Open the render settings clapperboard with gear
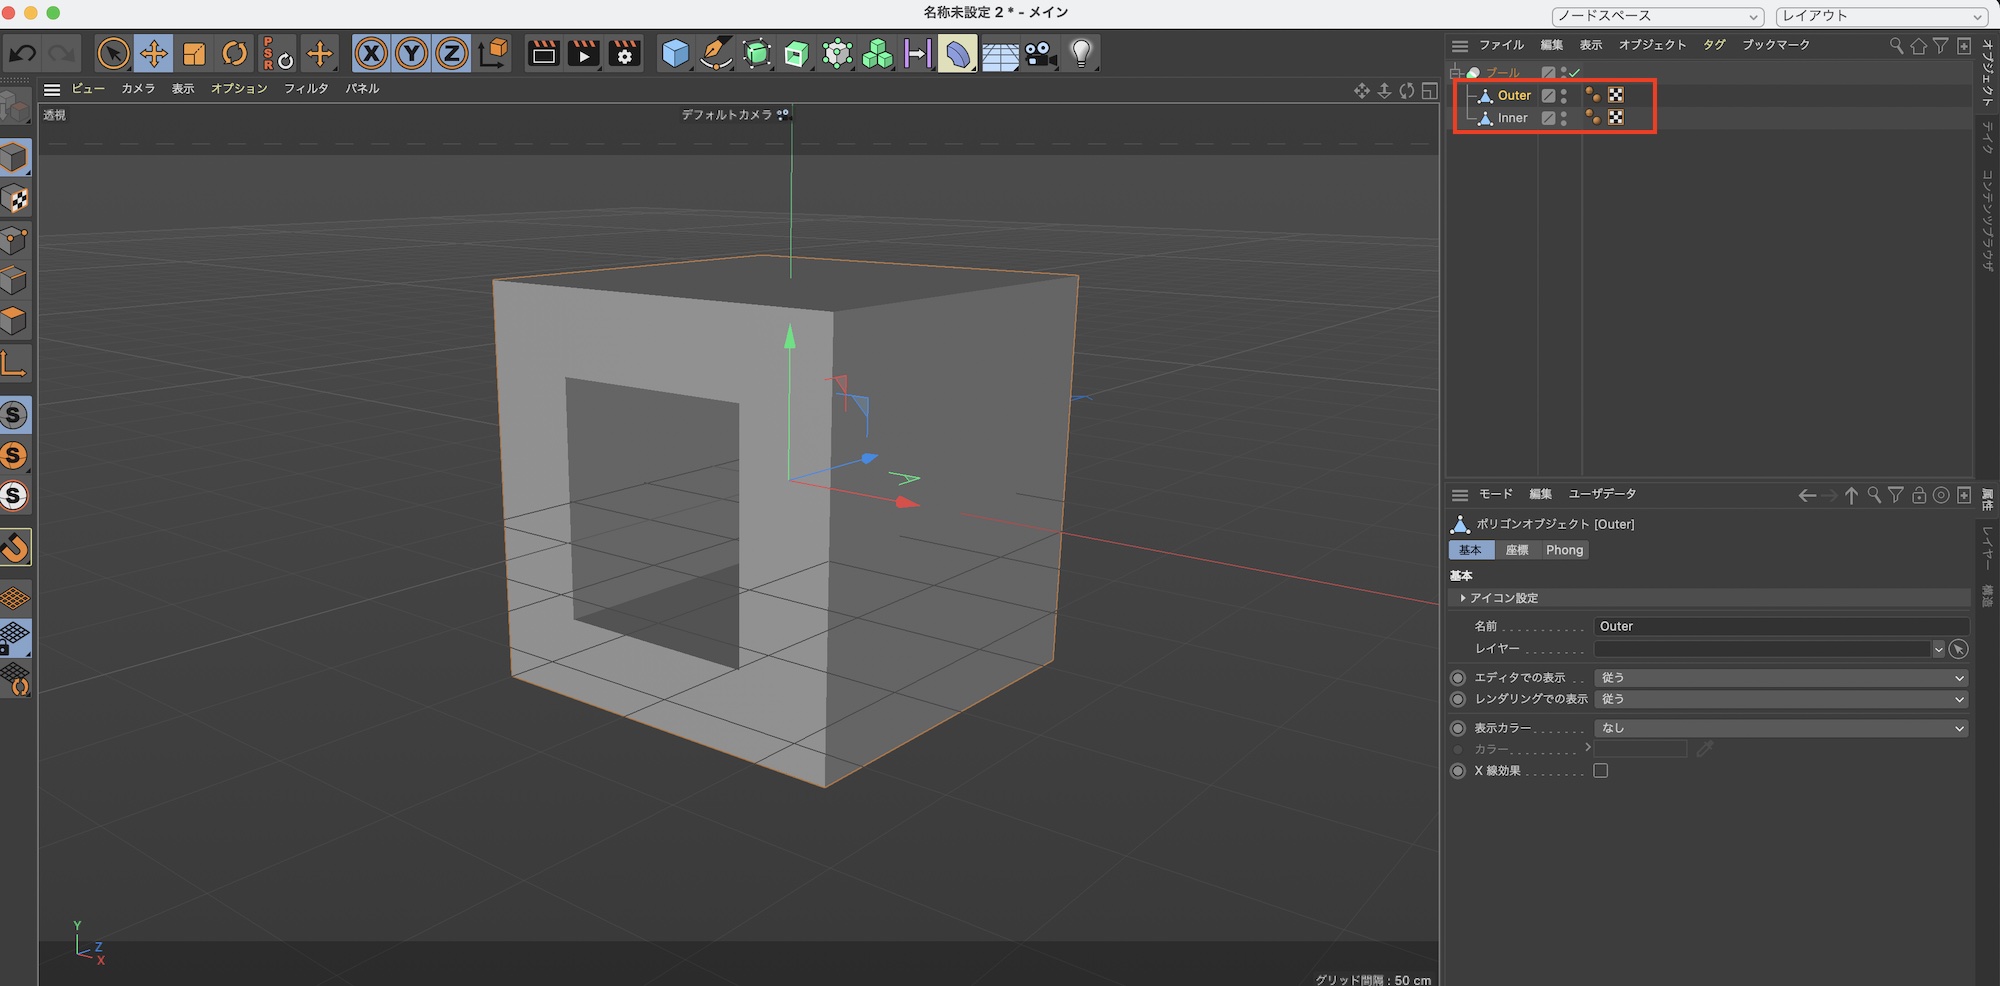The width and height of the screenshot is (2000, 986). coord(624,54)
